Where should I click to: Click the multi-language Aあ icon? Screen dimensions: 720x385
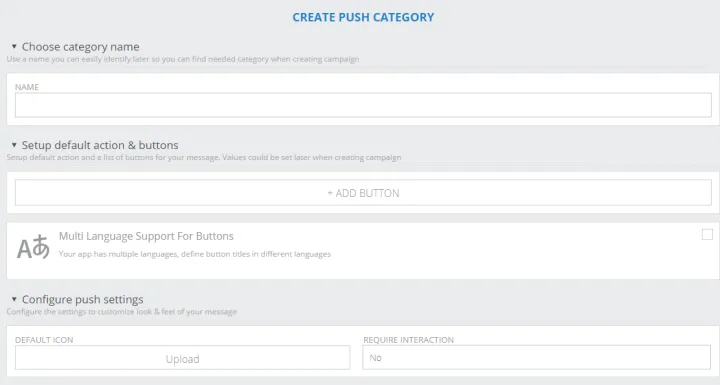point(33,247)
